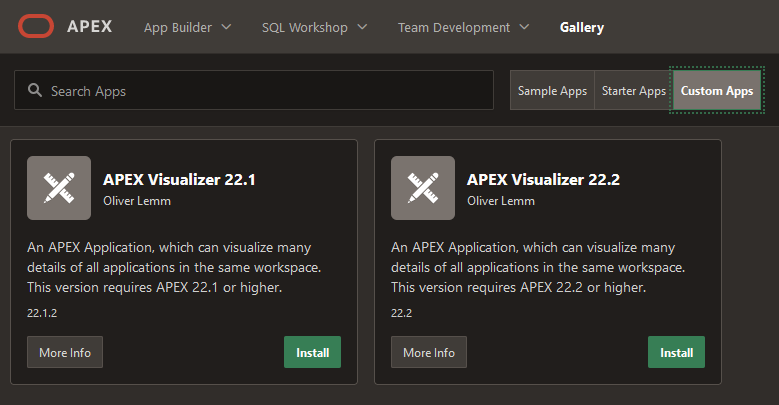Click the description mentioning APEX 22.1 or higher
The width and height of the screenshot is (779, 405).
point(174,267)
